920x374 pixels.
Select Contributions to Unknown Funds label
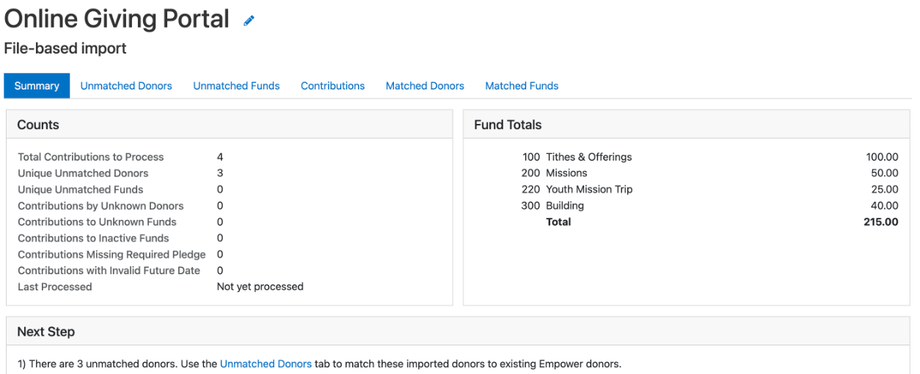(x=97, y=222)
